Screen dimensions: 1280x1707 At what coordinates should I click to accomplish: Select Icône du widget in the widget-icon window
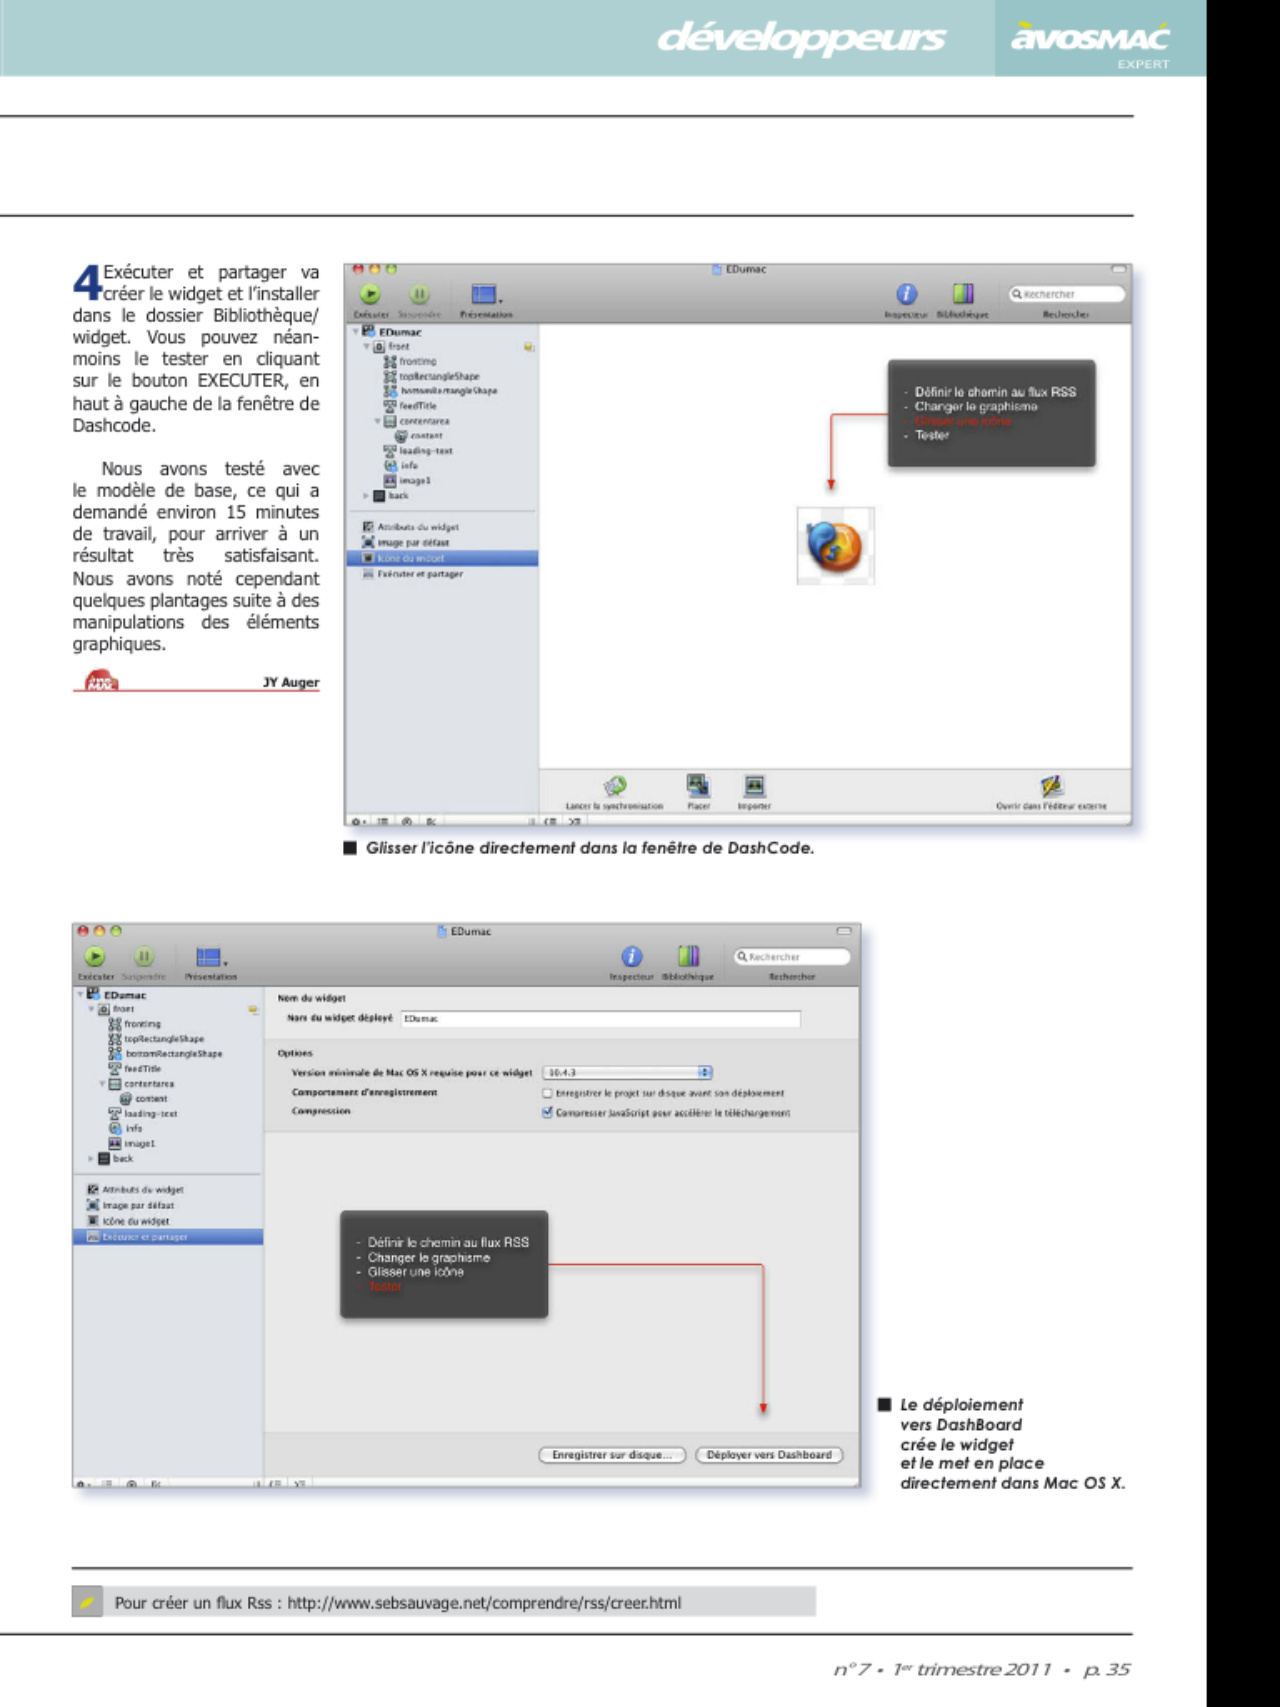point(442,558)
